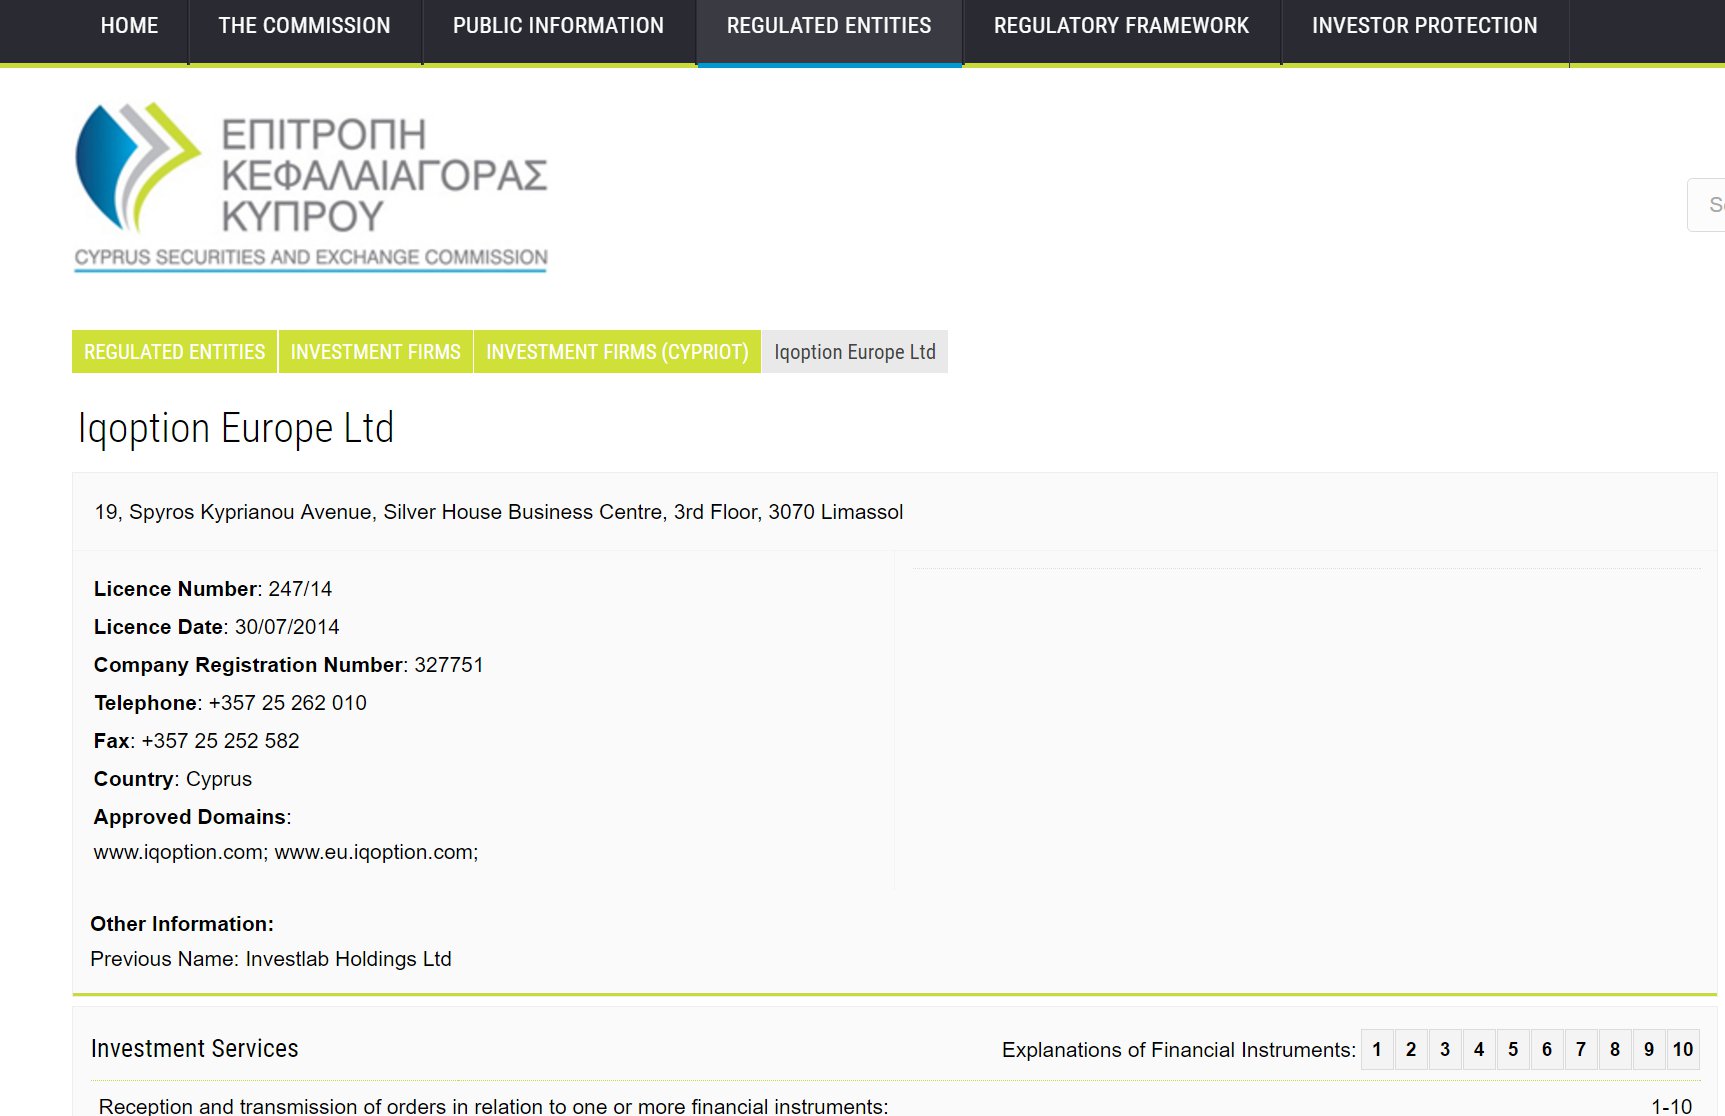Click the www.eu.iqoption.com domain text
The image size is (1725, 1116).
click(x=376, y=852)
